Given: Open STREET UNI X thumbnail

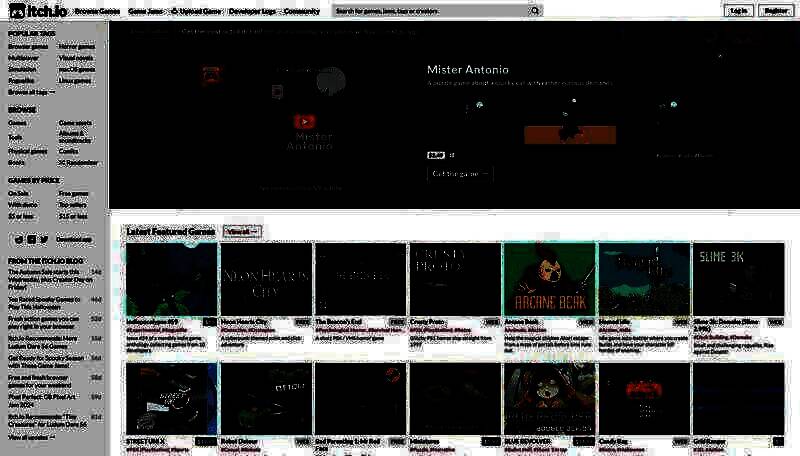Looking at the screenshot, I should pyautogui.click(x=171, y=398).
